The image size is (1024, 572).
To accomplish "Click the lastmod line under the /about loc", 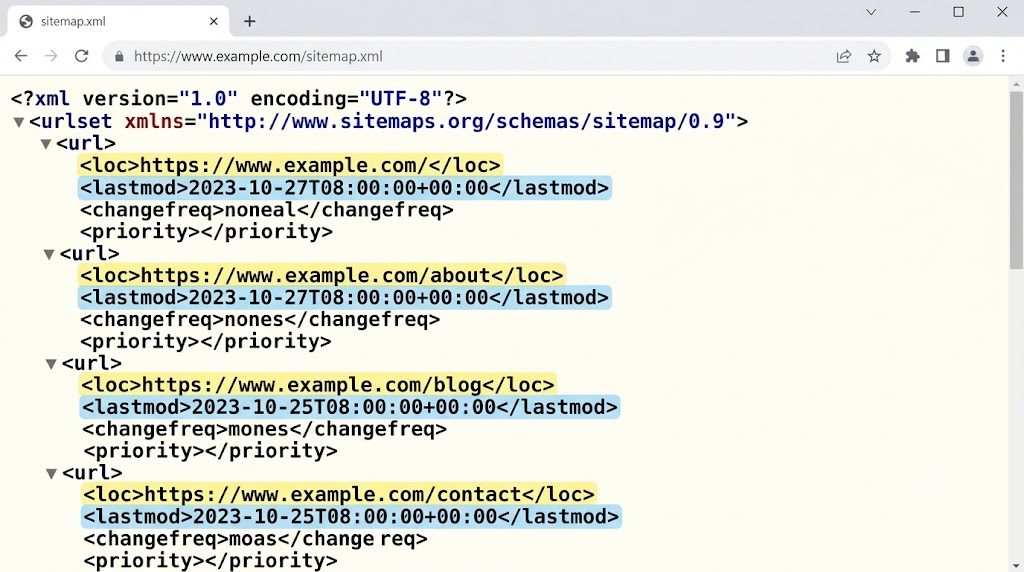I will (345, 298).
